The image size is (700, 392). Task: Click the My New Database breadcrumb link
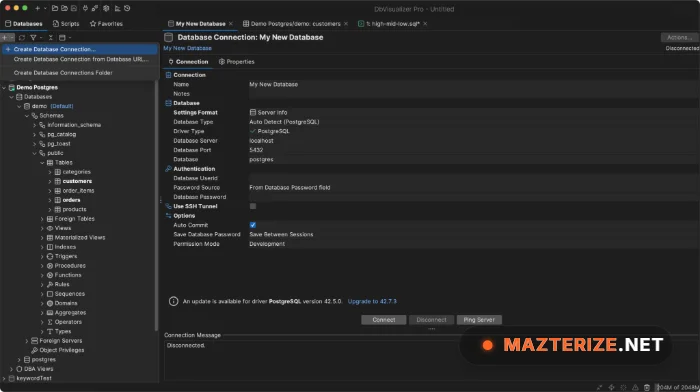[x=188, y=48]
